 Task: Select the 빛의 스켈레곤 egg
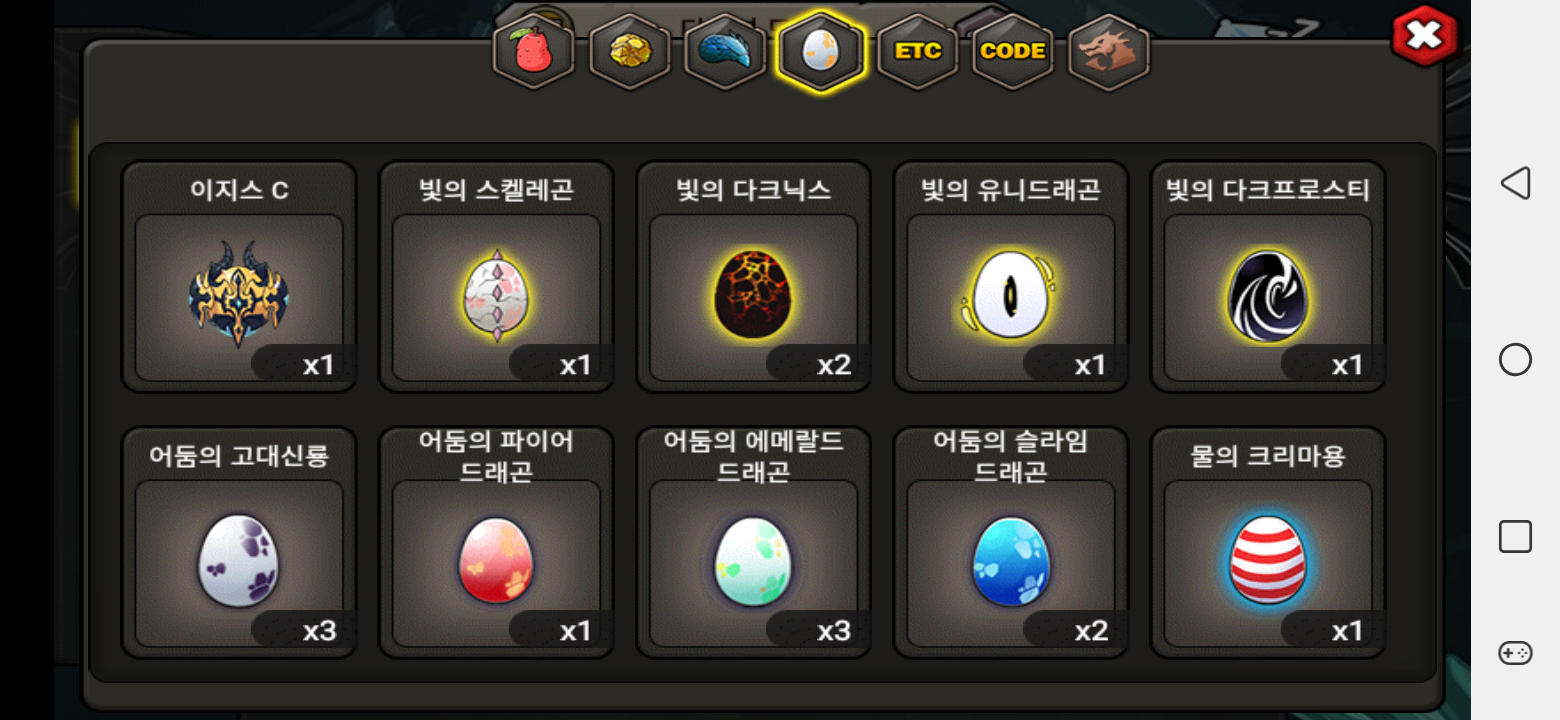[x=496, y=276]
